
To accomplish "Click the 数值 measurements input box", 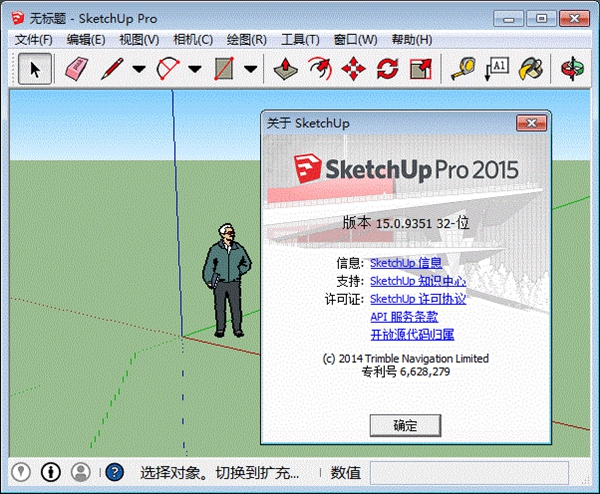I will pyautogui.click(x=468, y=472).
